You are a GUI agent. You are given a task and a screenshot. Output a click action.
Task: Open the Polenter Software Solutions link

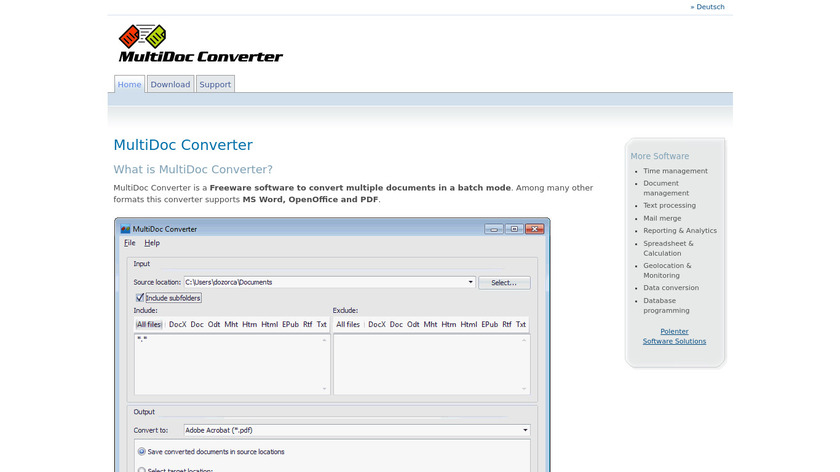[x=674, y=336]
